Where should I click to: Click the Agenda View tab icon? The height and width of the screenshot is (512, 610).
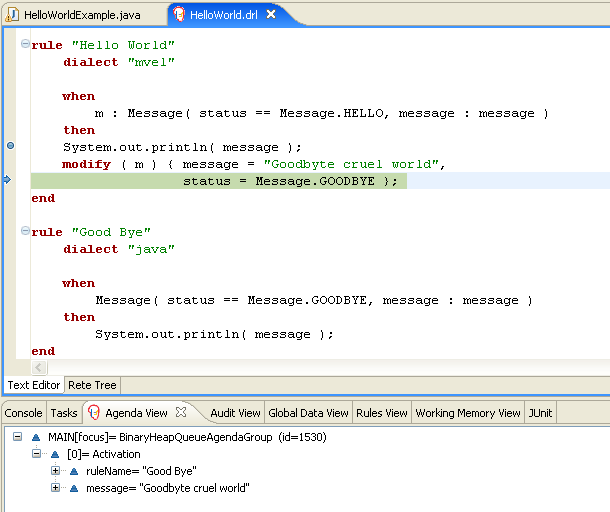pyautogui.click(x=95, y=413)
